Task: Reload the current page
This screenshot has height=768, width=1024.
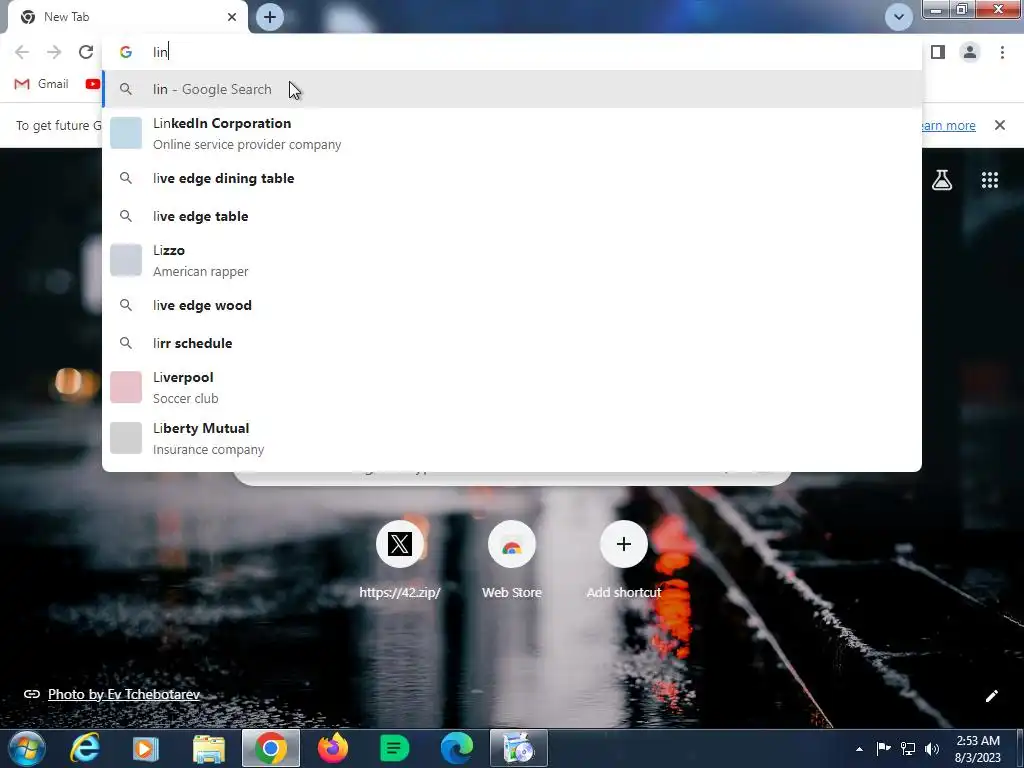Action: 86,52
